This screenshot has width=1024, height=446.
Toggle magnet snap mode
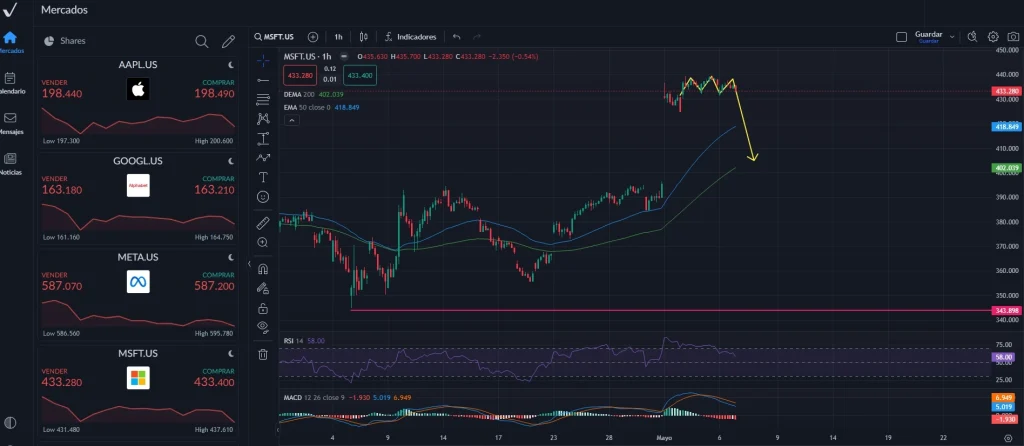coord(263,269)
